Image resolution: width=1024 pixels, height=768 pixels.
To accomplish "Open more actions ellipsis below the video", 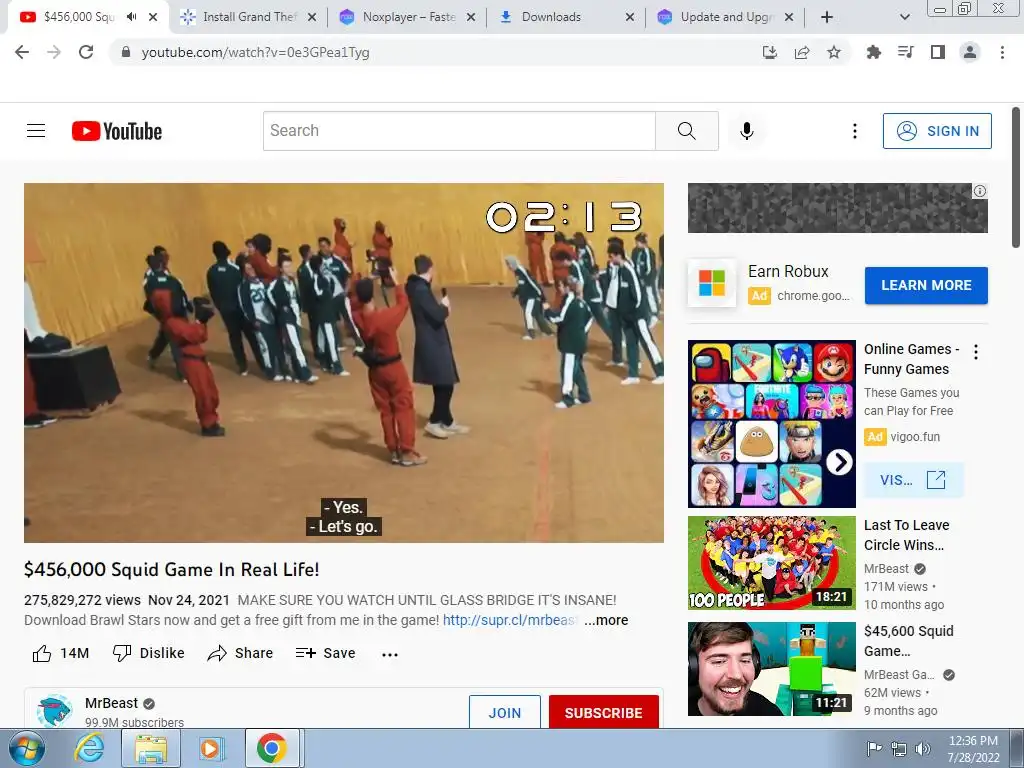I will click(x=390, y=654).
